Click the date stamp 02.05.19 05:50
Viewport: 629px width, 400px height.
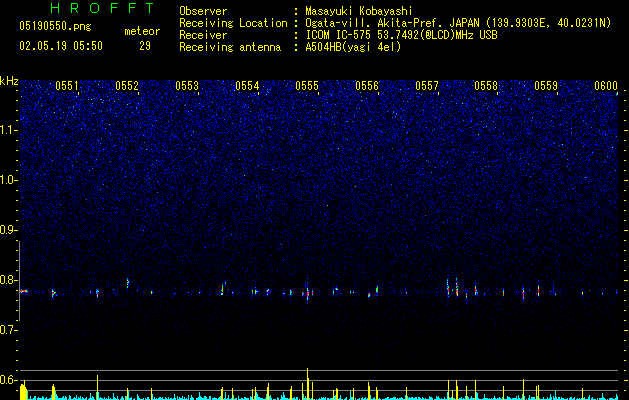(x=61, y=46)
